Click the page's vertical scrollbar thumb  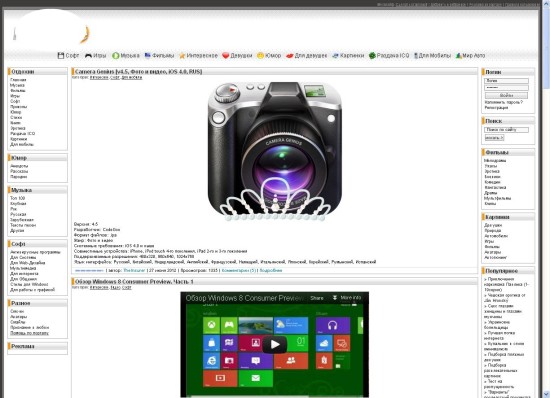coord(546,47)
